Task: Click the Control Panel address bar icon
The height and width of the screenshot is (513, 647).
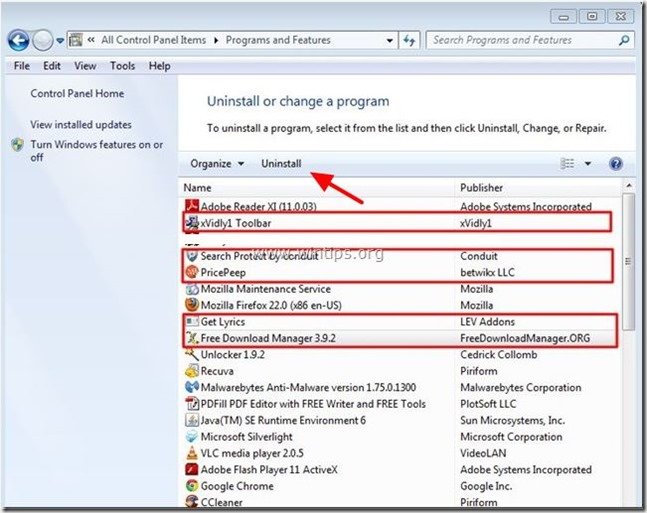Action: [76, 40]
